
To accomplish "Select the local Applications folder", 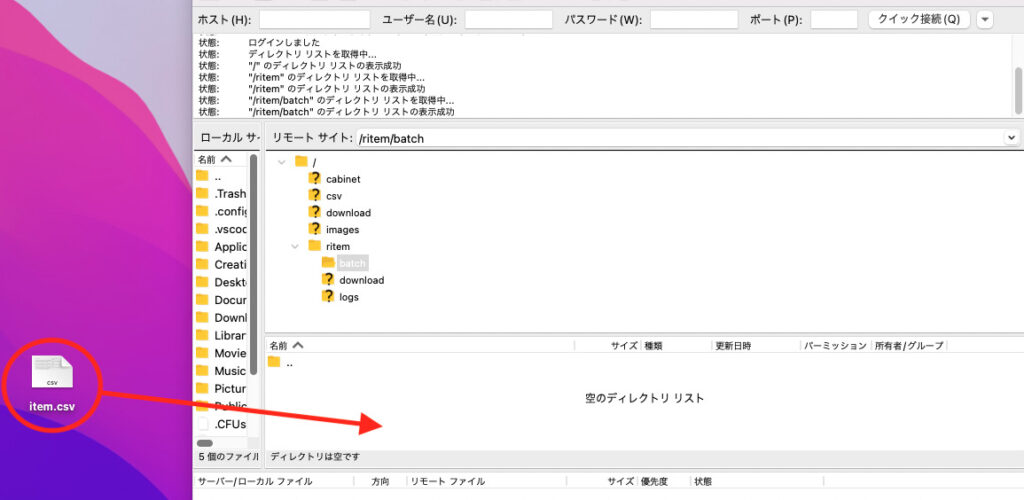I will [x=221, y=247].
